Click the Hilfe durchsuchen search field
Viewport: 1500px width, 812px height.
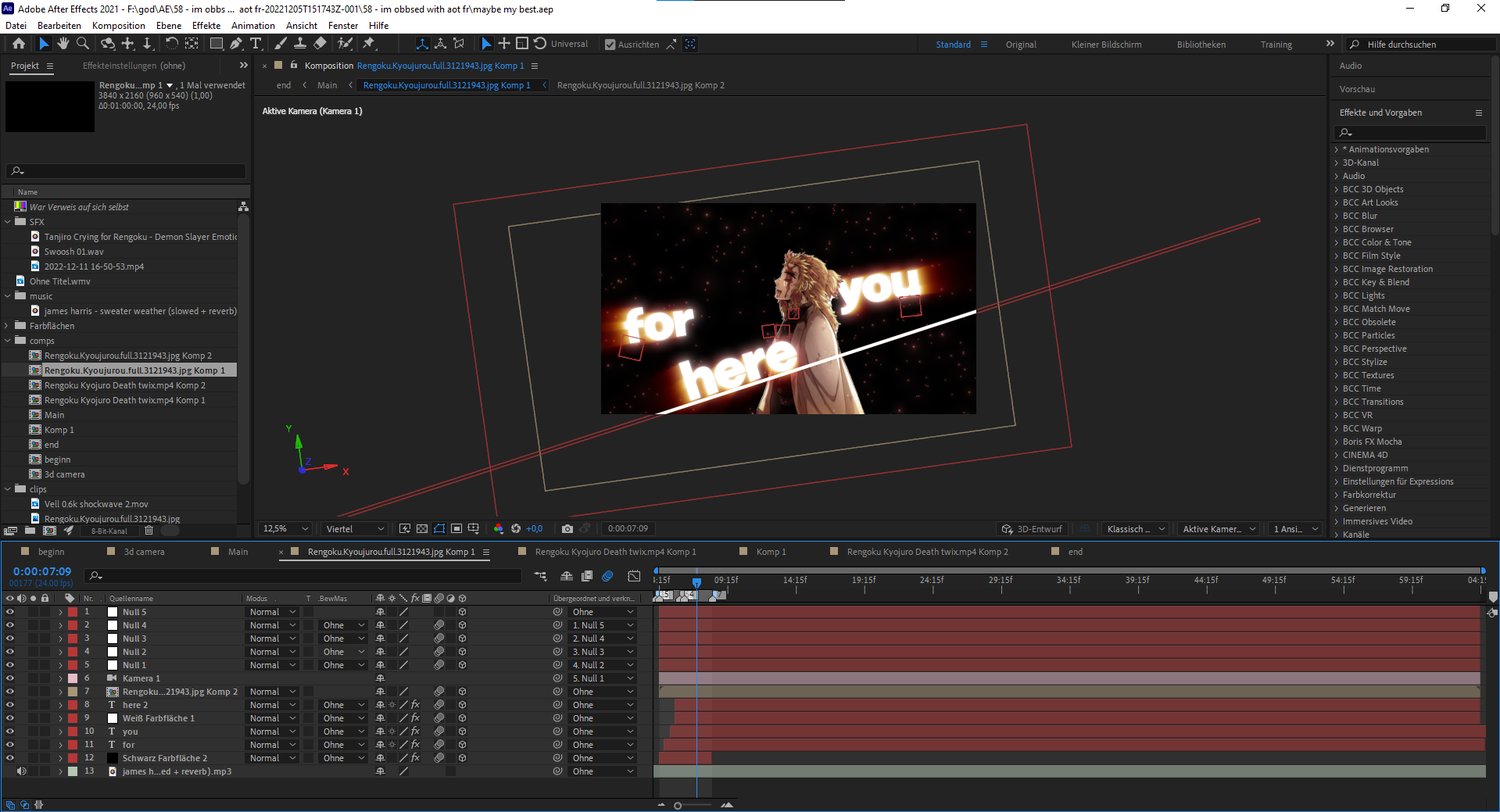point(1421,45)
